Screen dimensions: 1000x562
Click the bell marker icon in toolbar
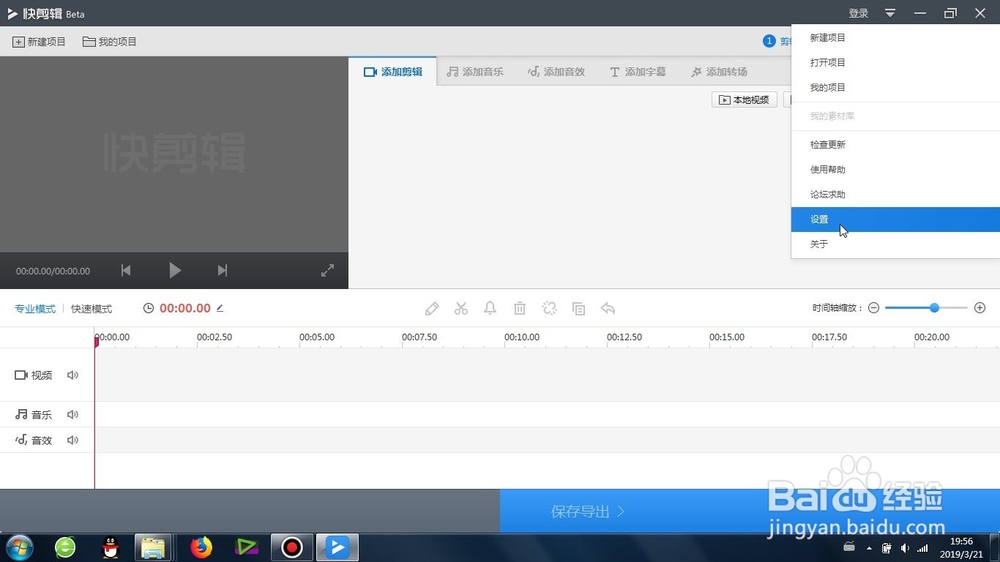click(490, 309)
